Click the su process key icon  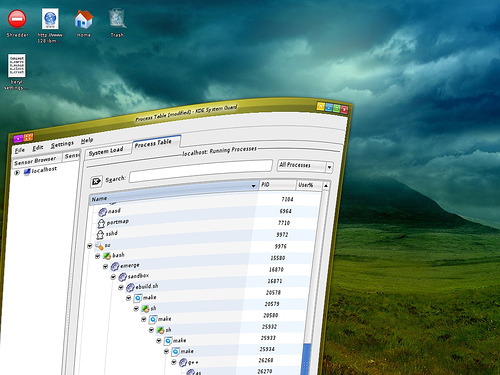99,246
